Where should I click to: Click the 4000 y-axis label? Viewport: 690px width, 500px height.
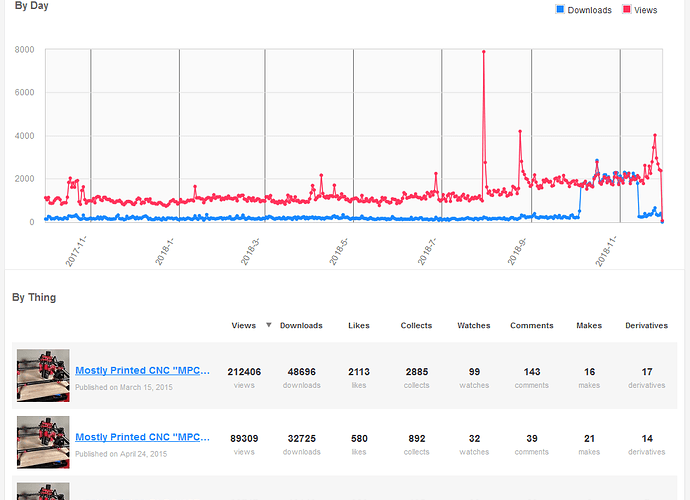tap(24, 136)
